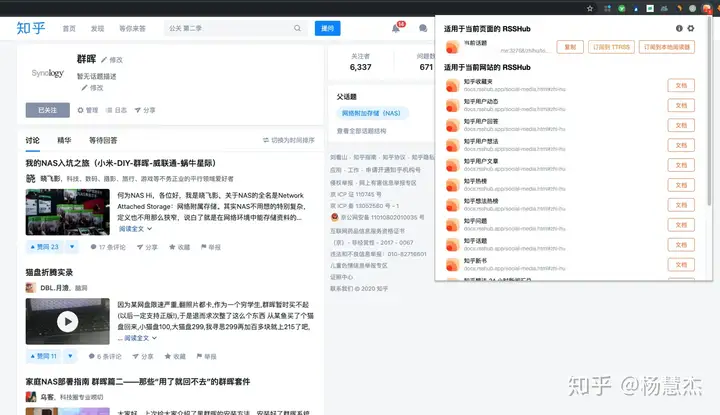Toggle 切换为时间排序 sorting
The height and width of the screenshot is (415, 720).
coord(289,140)
